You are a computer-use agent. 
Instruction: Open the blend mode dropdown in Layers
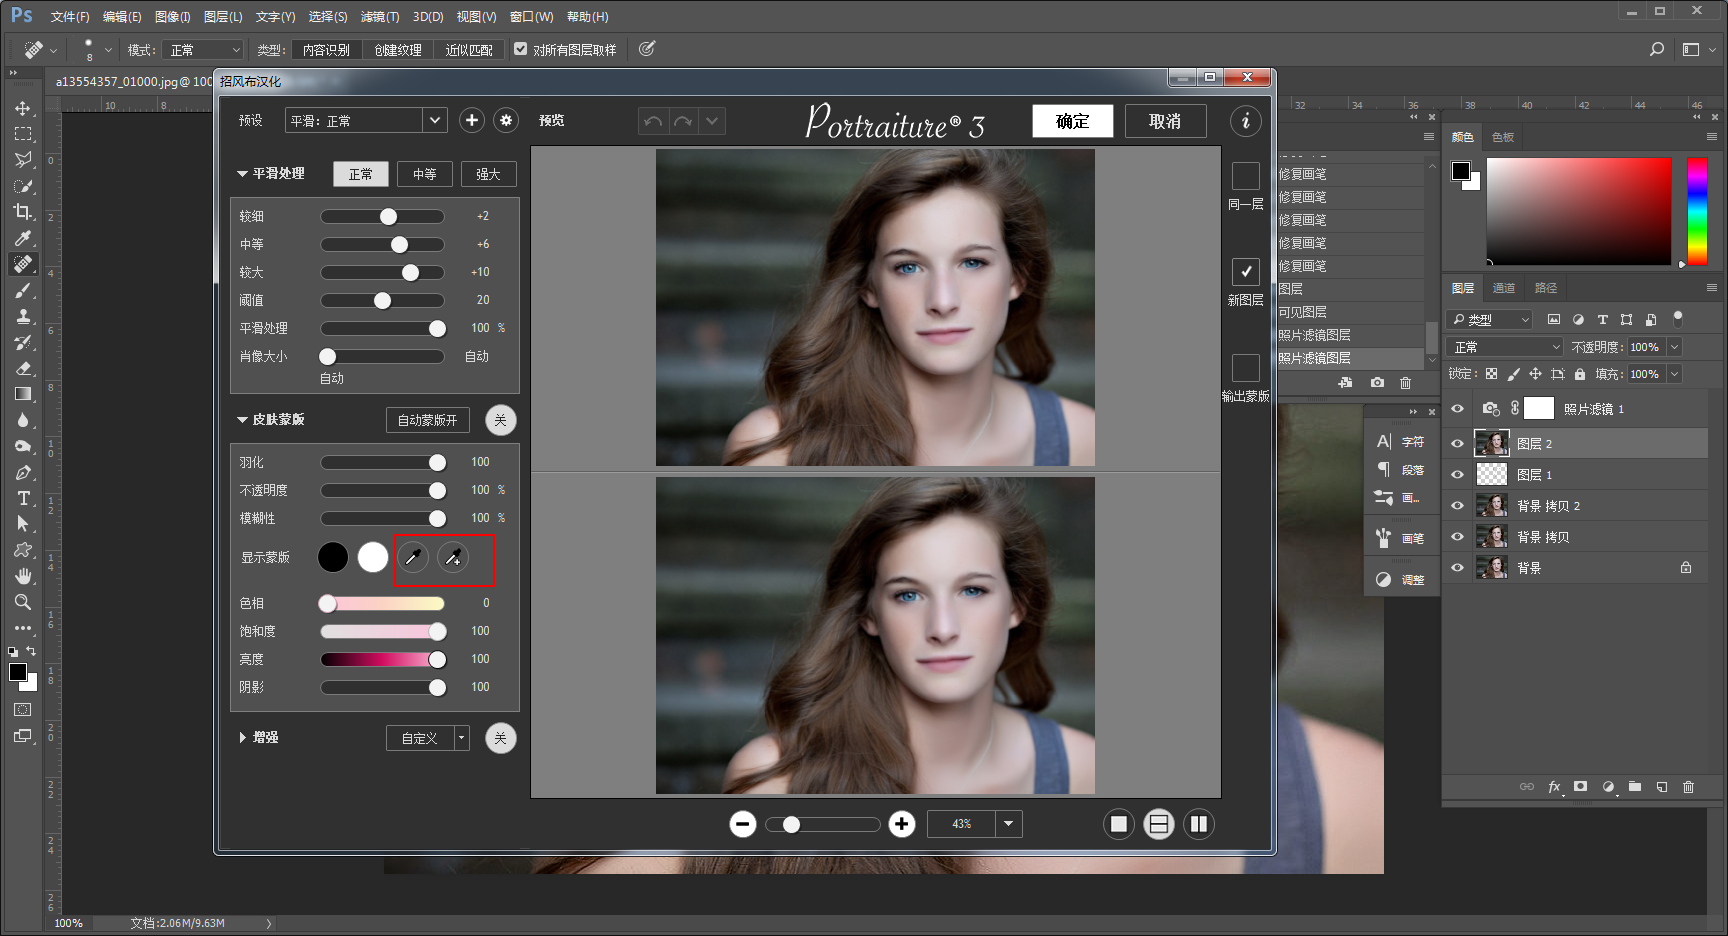click(1506, 347)
